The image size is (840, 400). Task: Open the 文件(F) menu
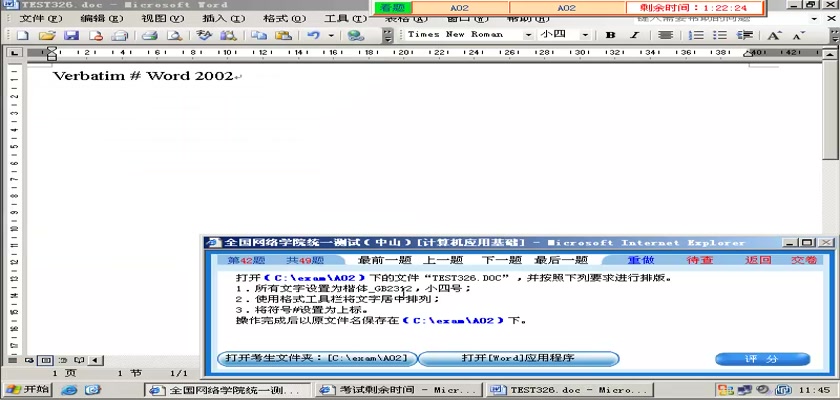41,19
